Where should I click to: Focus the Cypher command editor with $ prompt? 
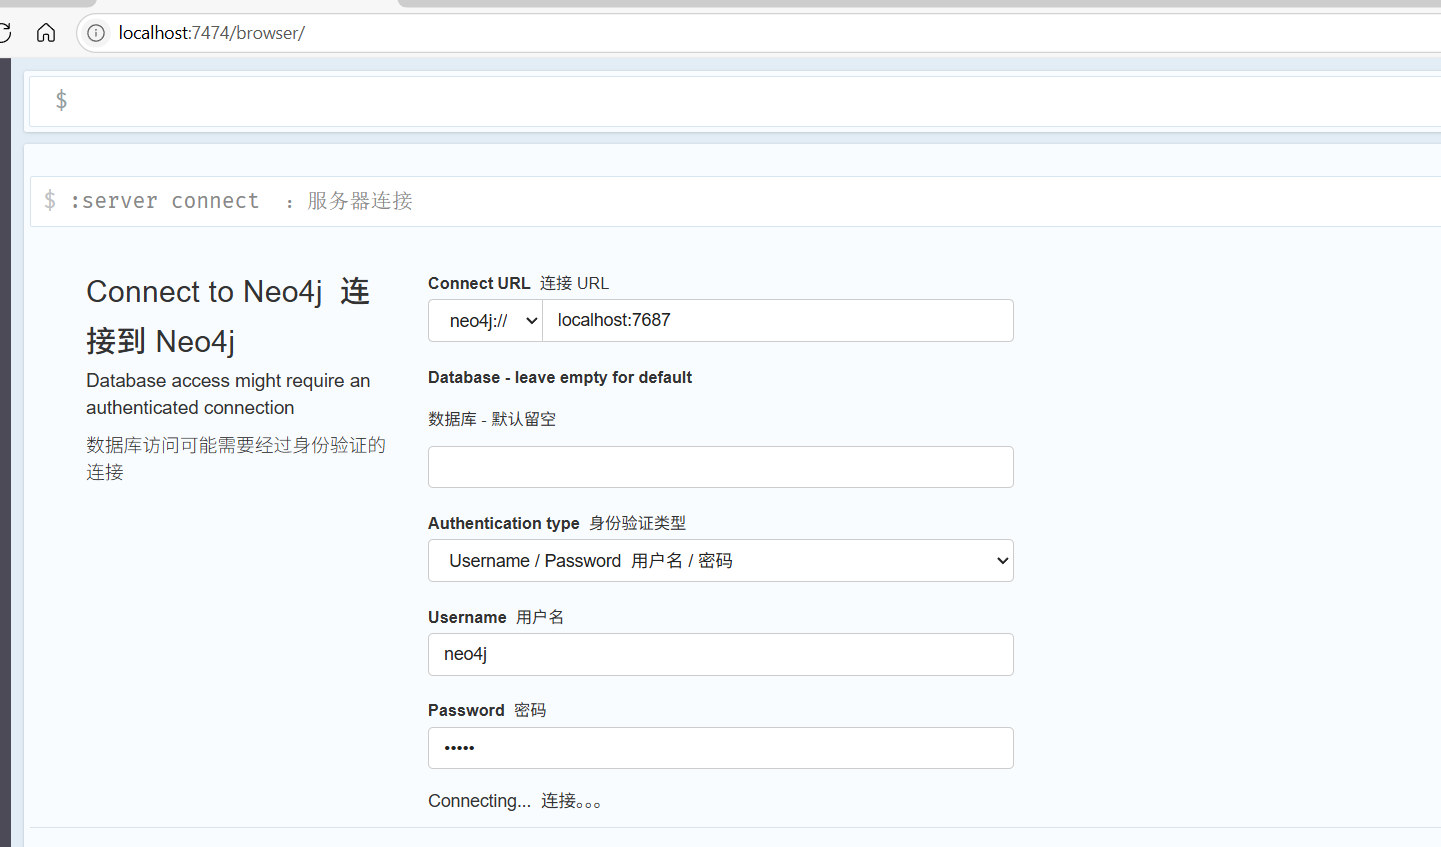pos(735,101)
